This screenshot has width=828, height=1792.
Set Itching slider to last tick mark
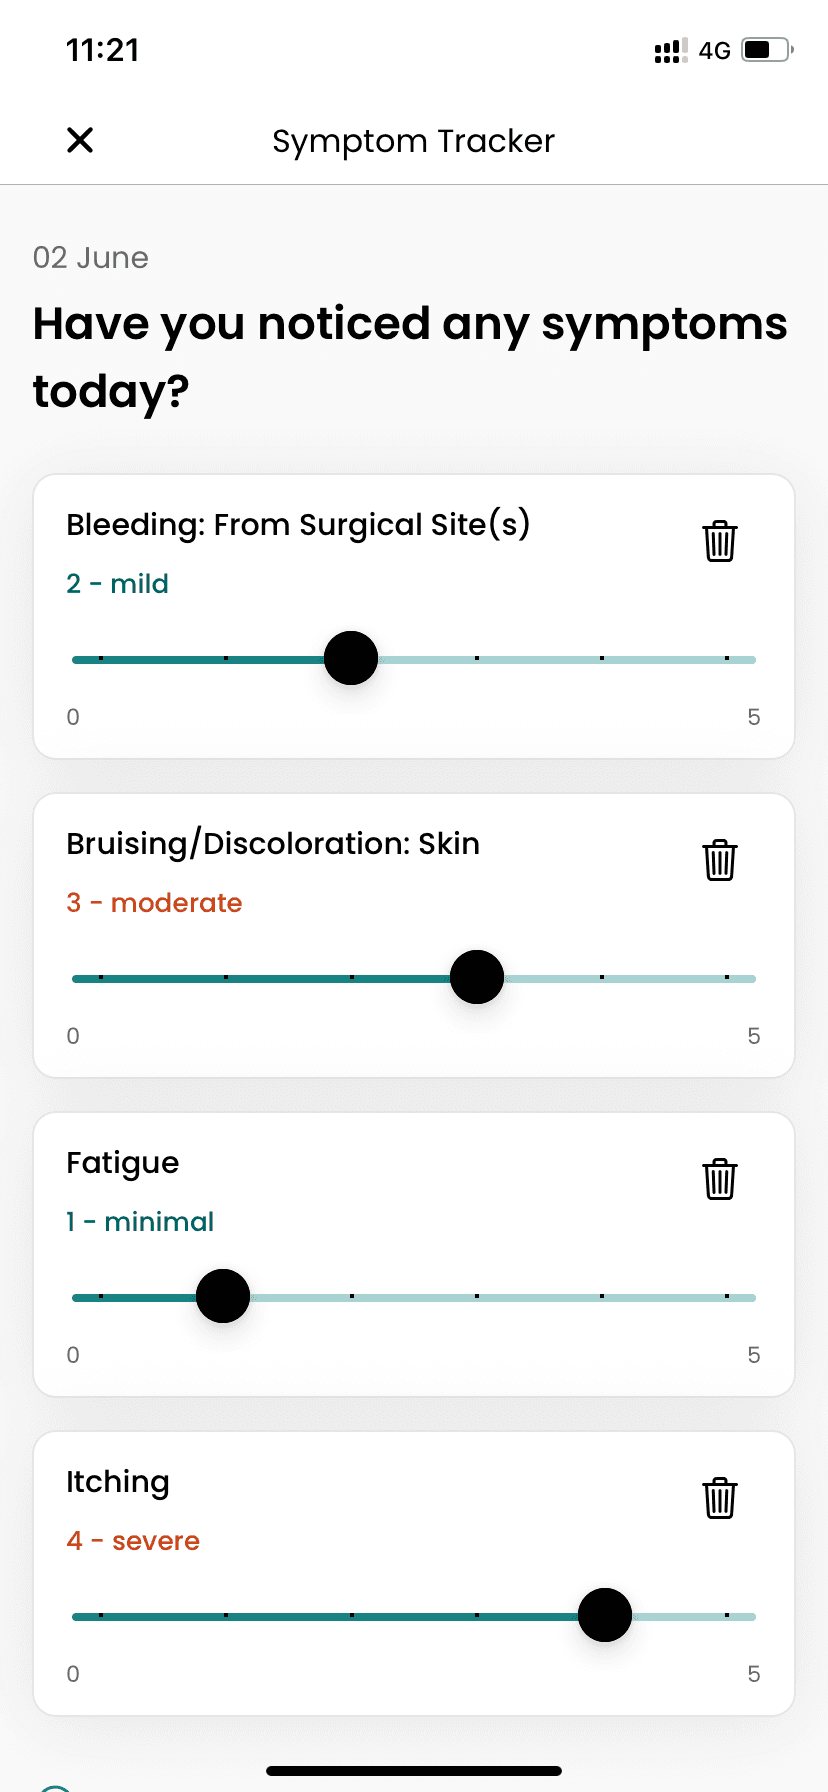[727, 1616]
